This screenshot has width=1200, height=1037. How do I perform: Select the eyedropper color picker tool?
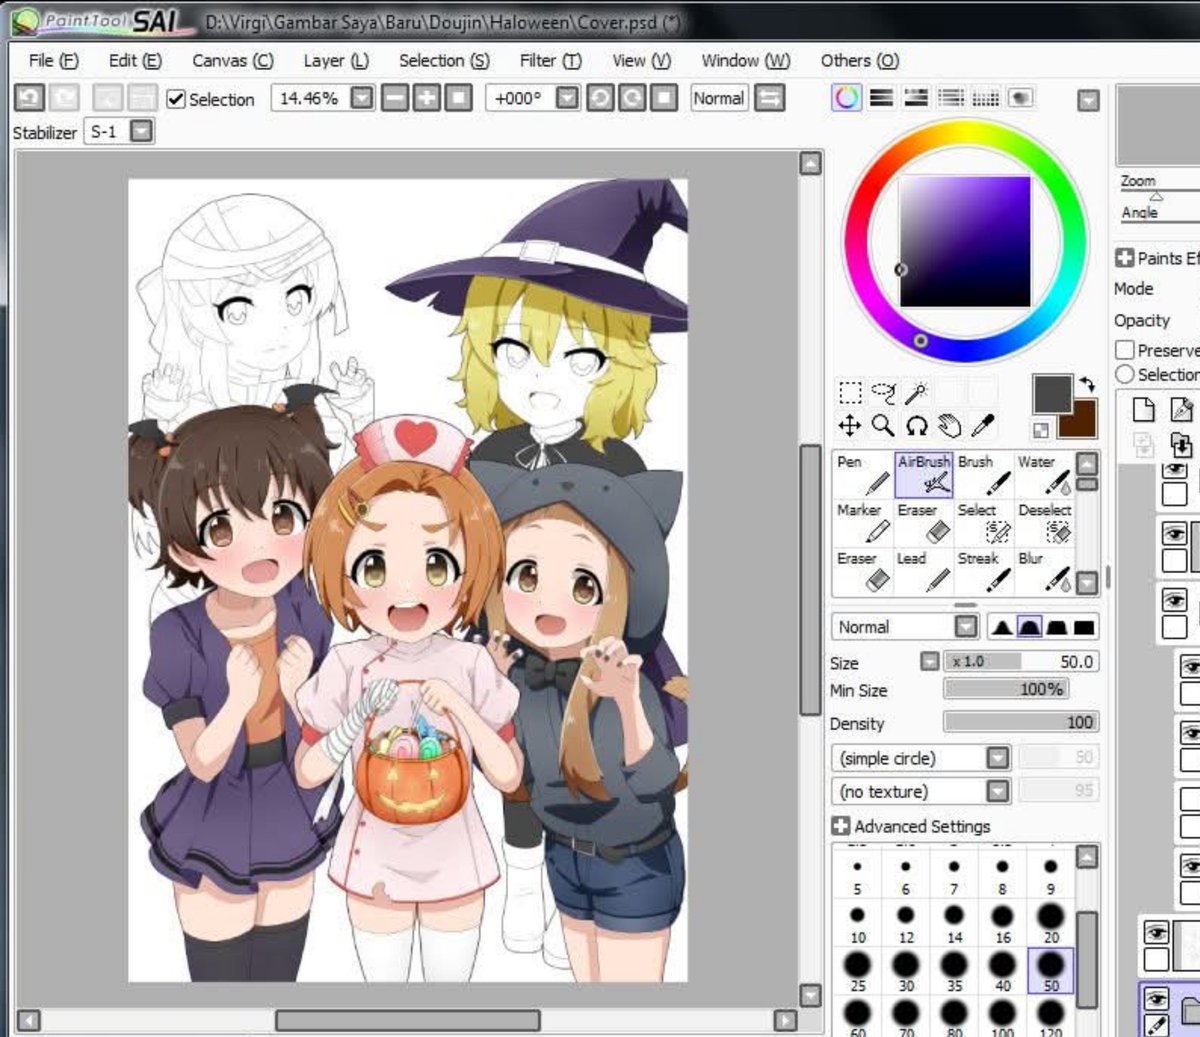983,426
